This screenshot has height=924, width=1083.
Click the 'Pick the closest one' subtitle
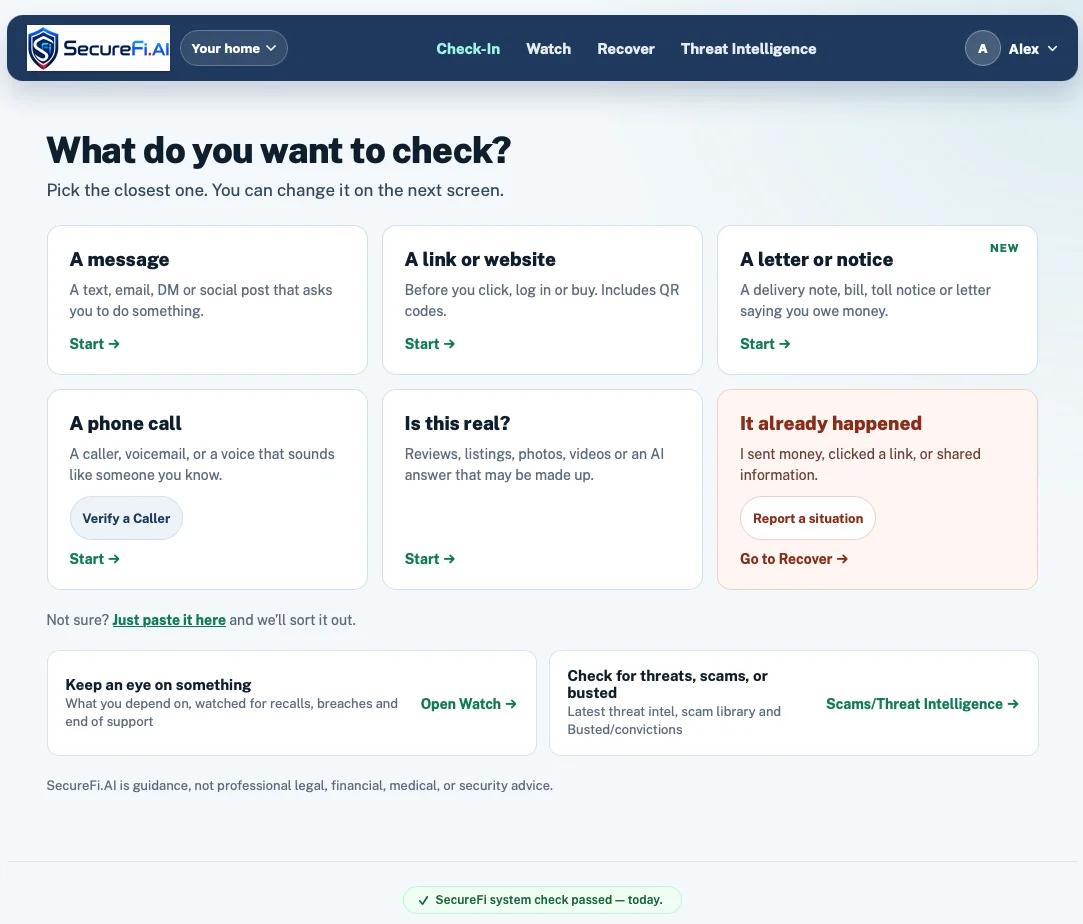[275, 191]
